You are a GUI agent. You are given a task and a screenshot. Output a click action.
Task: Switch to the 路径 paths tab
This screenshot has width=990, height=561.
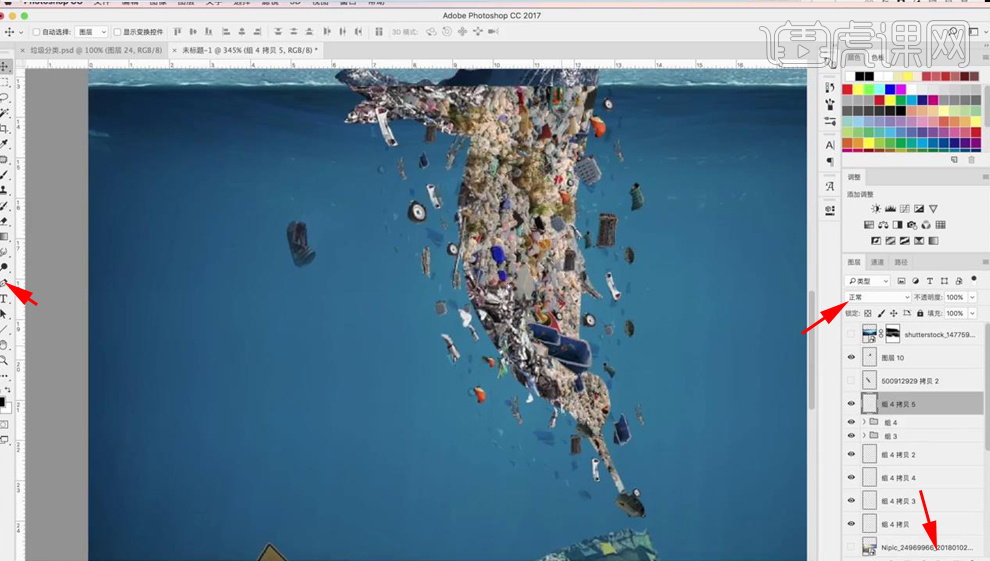[901, 262]
